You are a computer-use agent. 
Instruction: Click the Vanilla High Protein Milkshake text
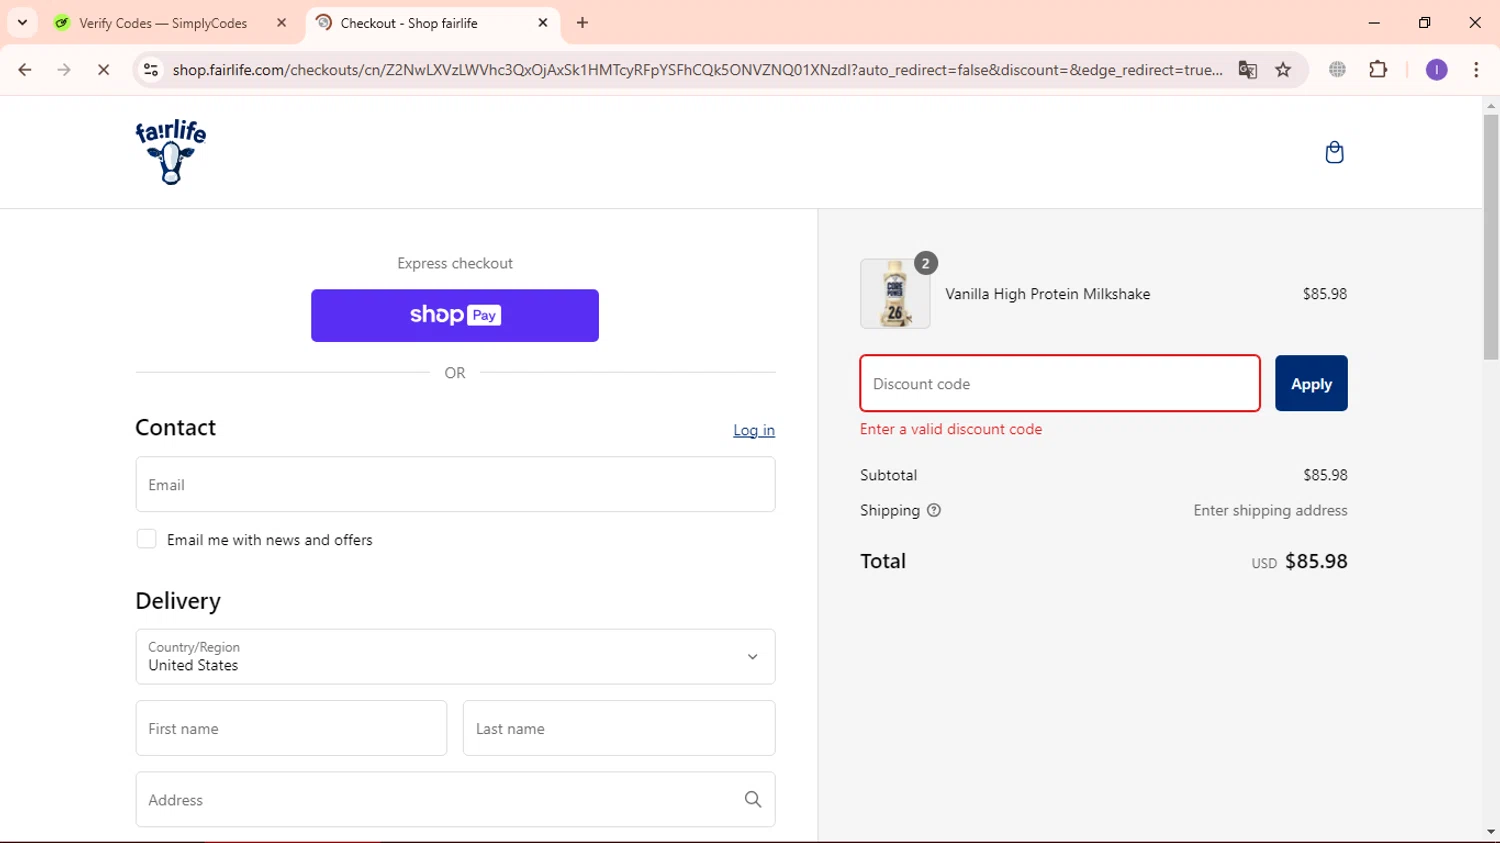1048,294
